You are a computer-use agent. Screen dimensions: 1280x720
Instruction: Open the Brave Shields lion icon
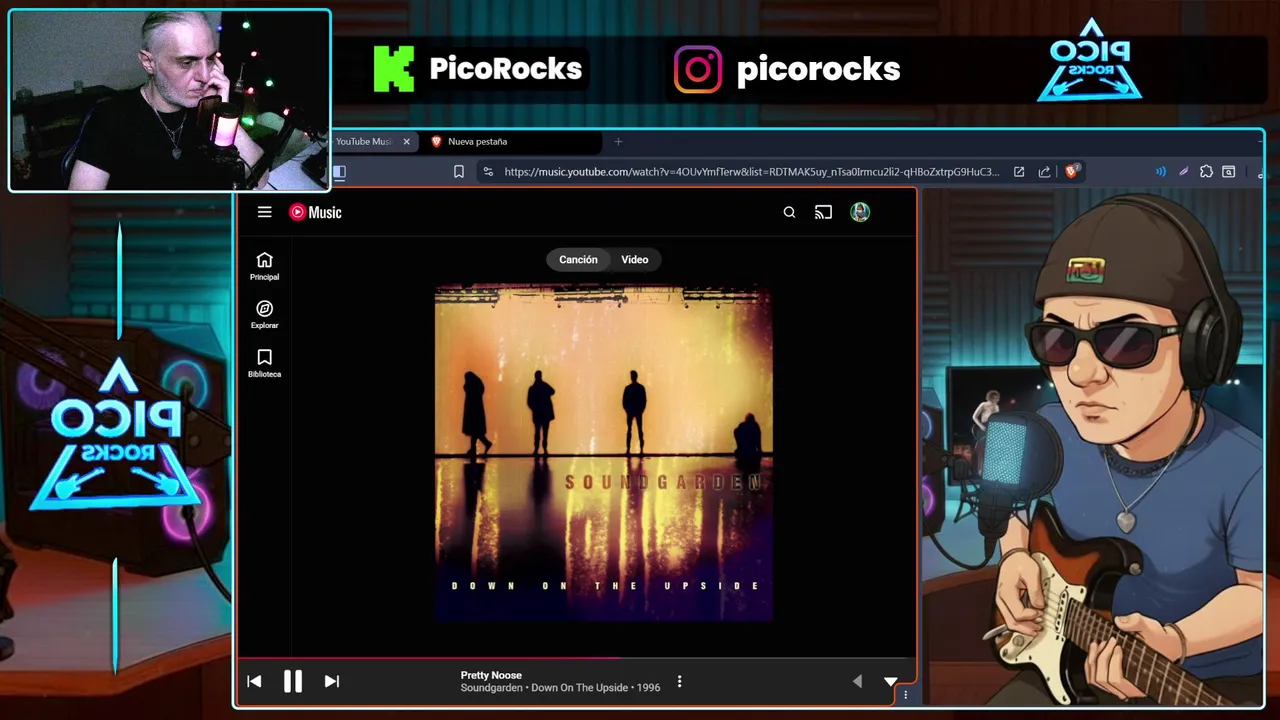pos(1072,172)
